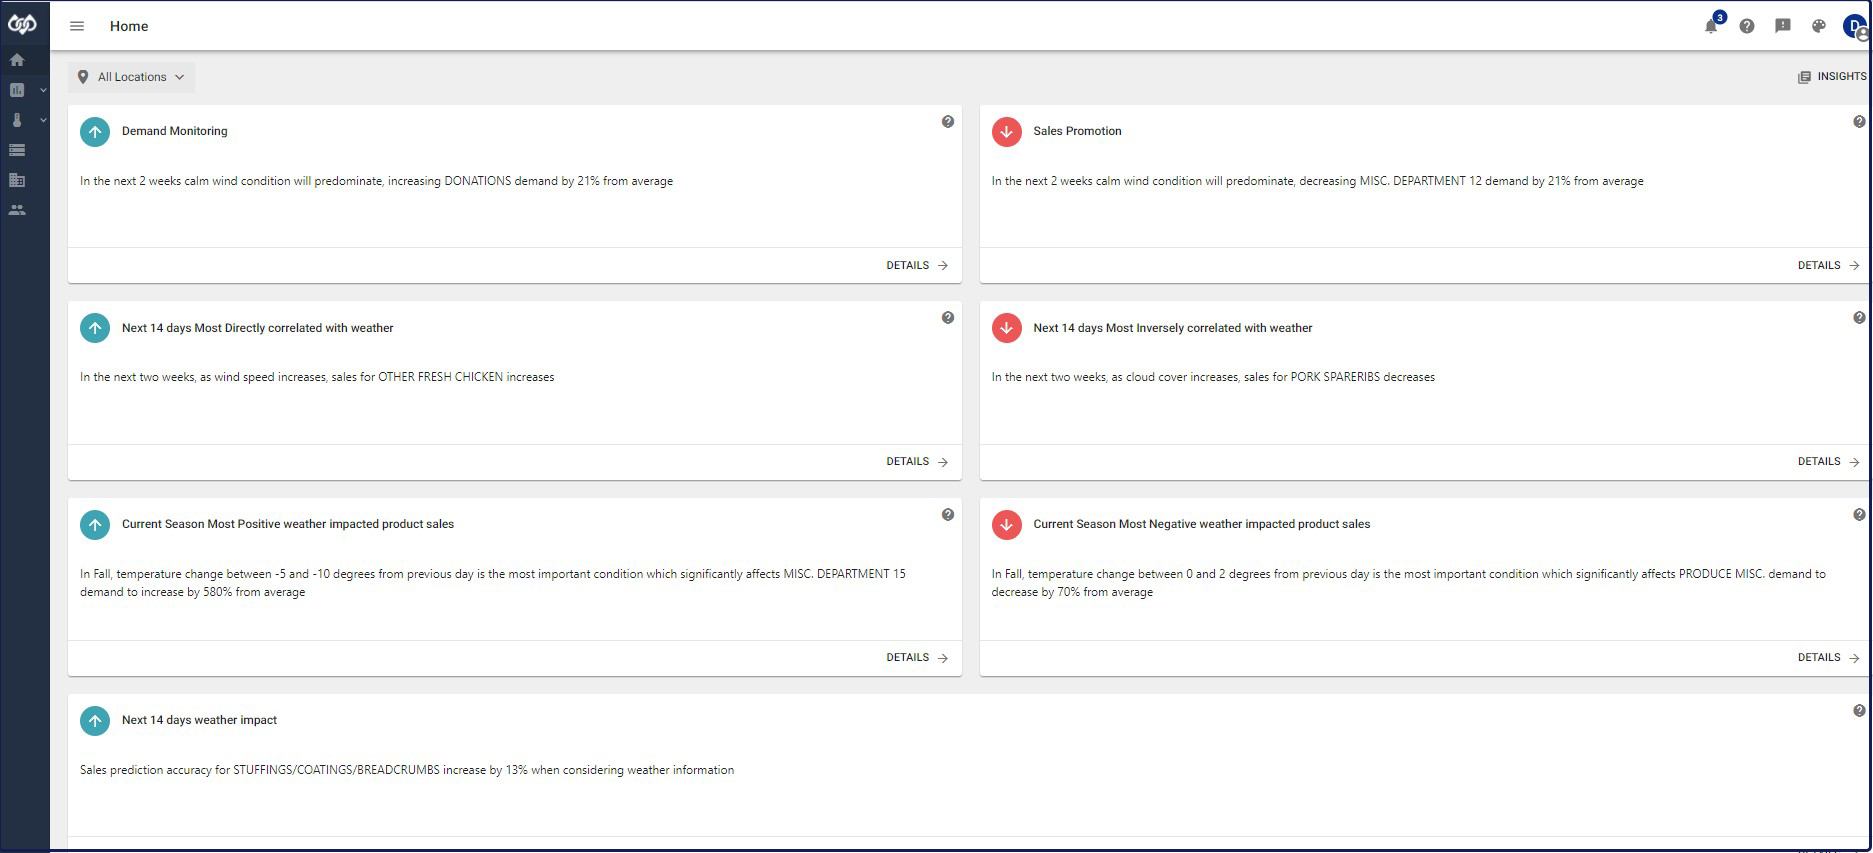
Task: Click the DONATIONS demand insight text
Action: pos(376,181)
